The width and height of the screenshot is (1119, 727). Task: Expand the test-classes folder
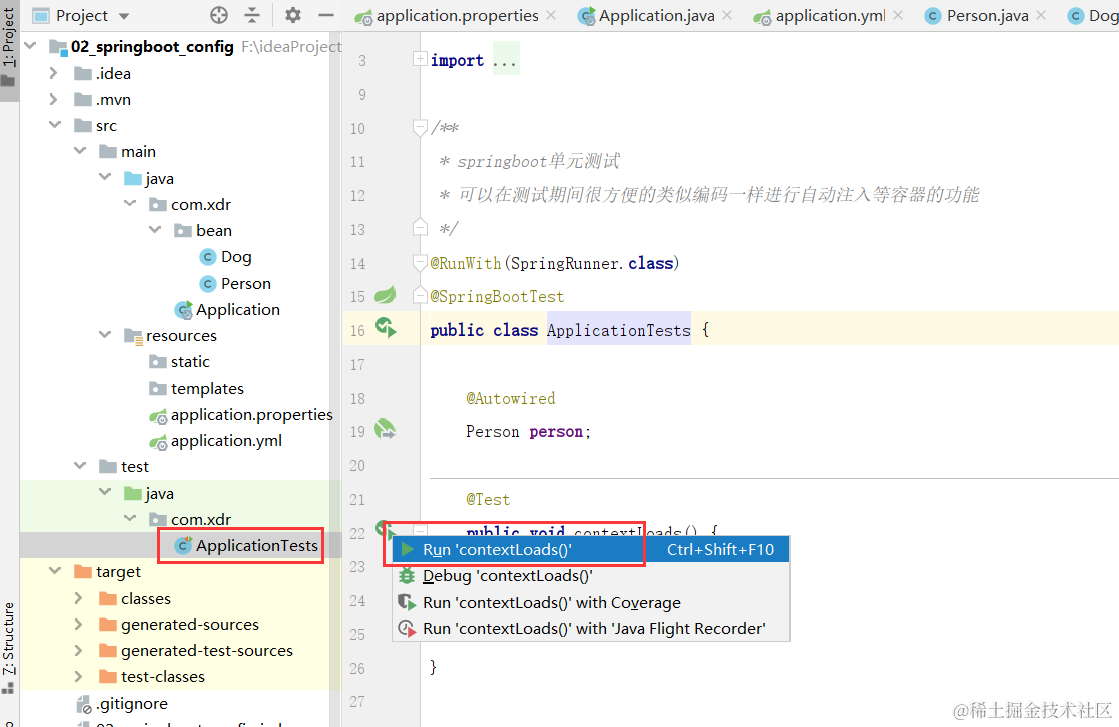pyautogui.click(x=79, y=676)
